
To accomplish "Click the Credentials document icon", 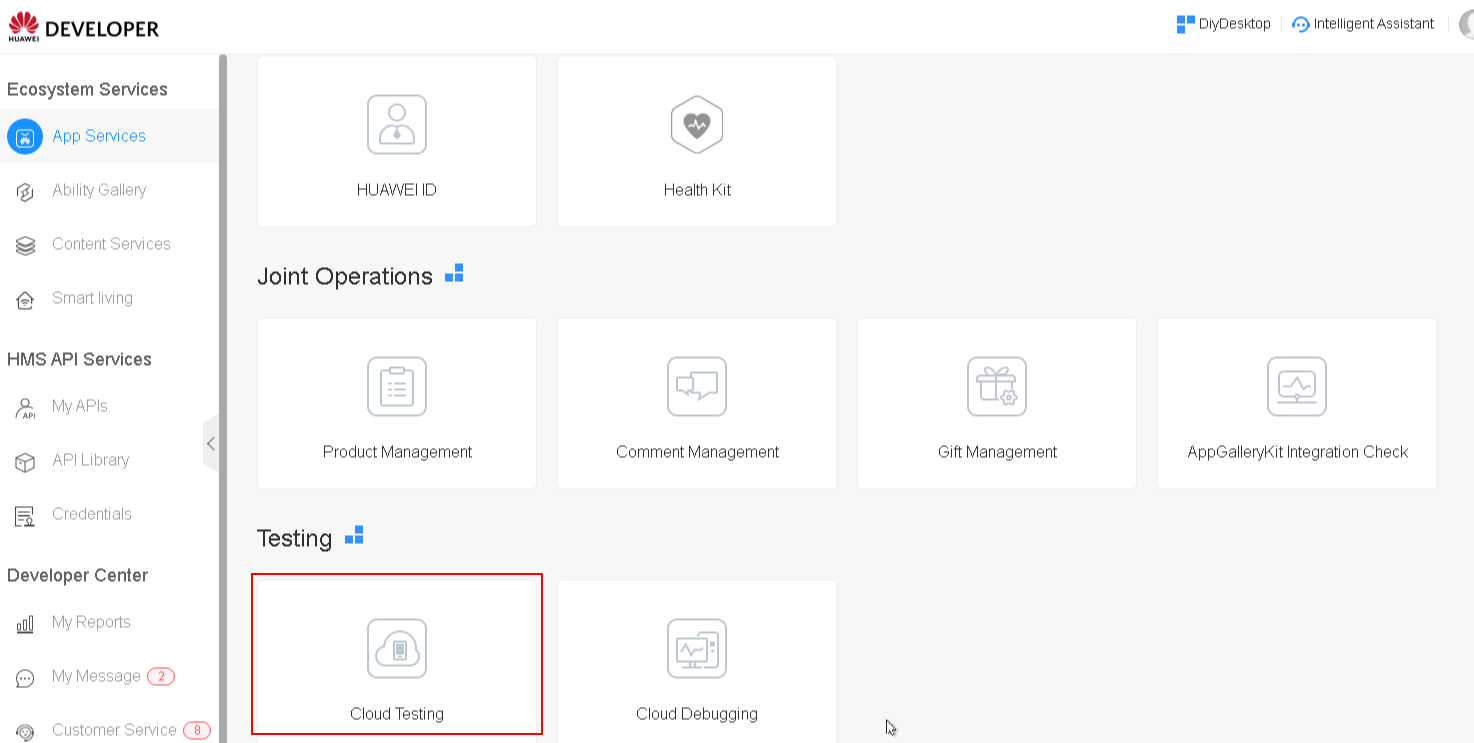I will coord(25,515).
